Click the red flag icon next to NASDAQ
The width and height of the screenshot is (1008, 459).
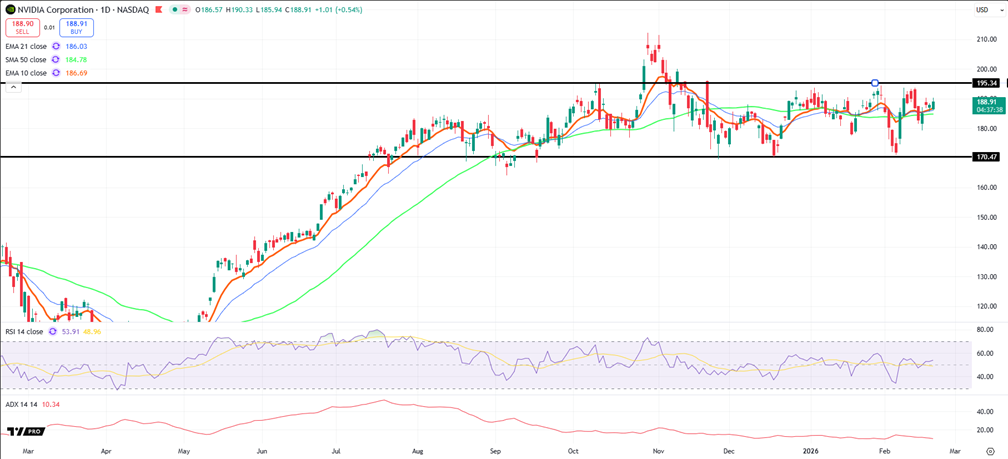pyautogui.click(x=156, y=9)
